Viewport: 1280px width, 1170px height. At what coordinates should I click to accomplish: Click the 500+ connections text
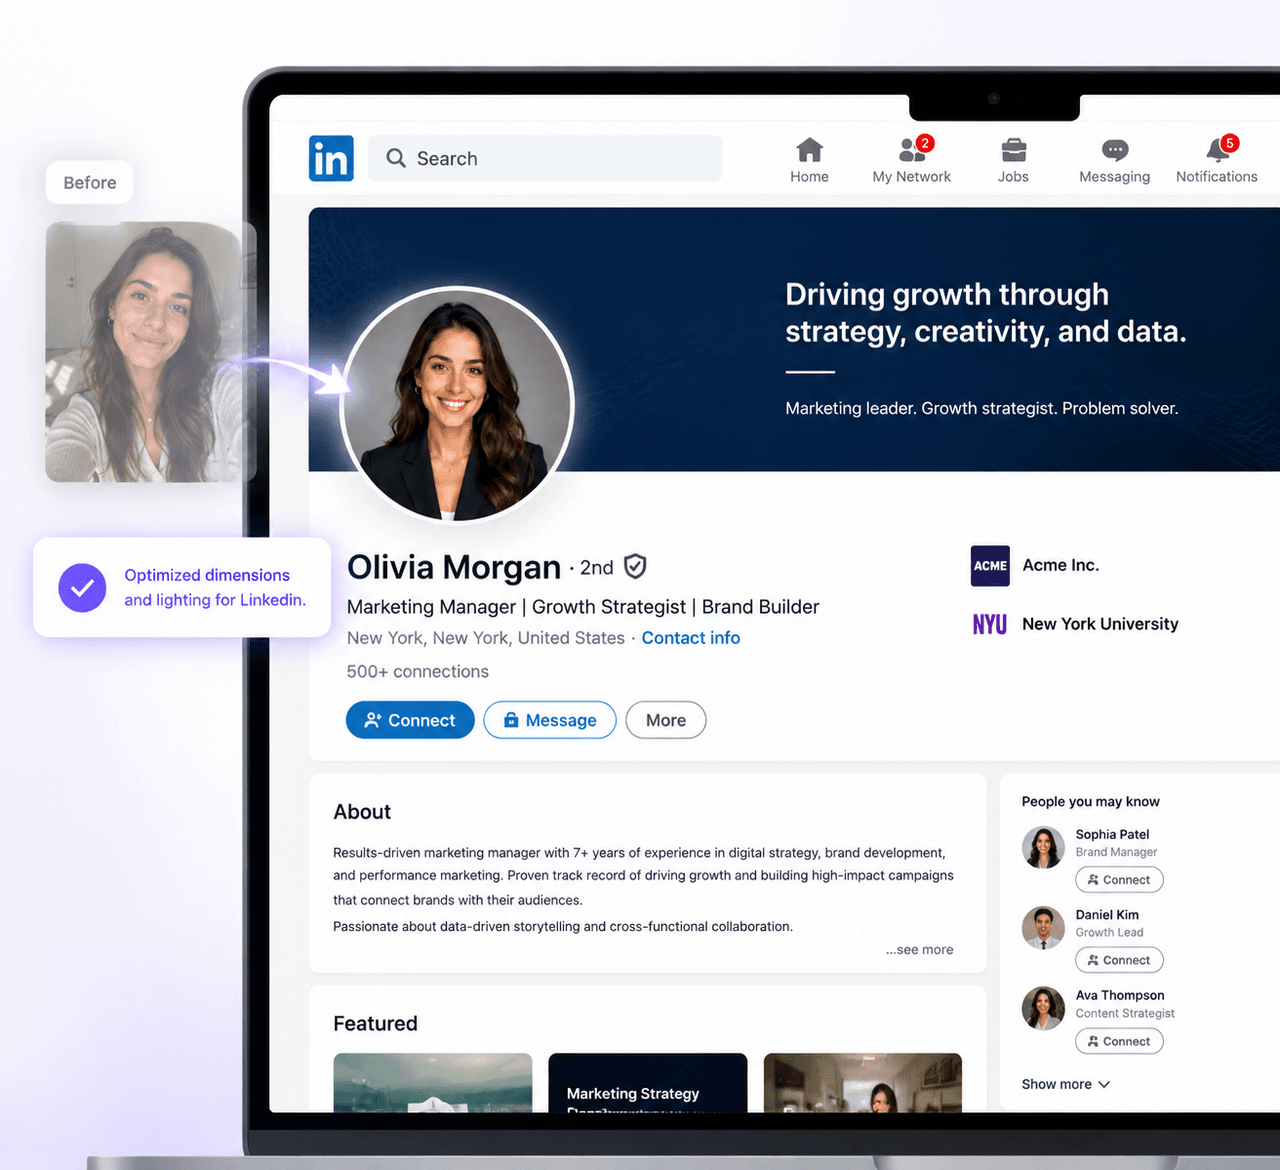[x=418, y=672]
